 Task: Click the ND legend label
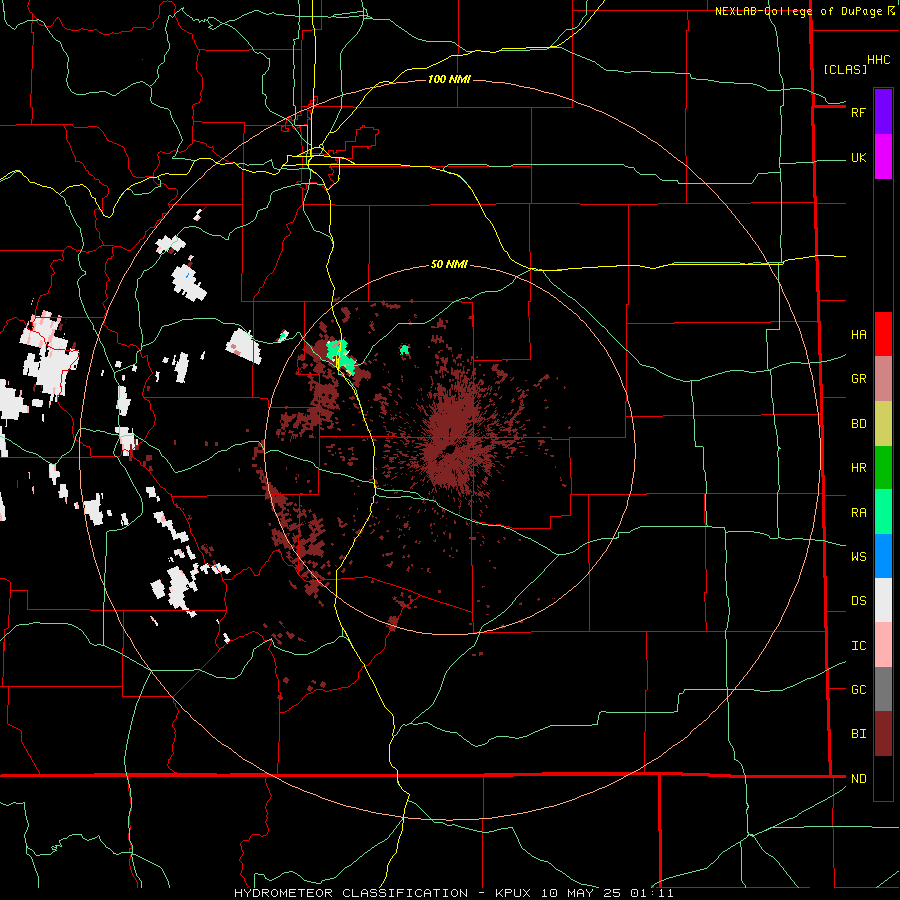858,779
